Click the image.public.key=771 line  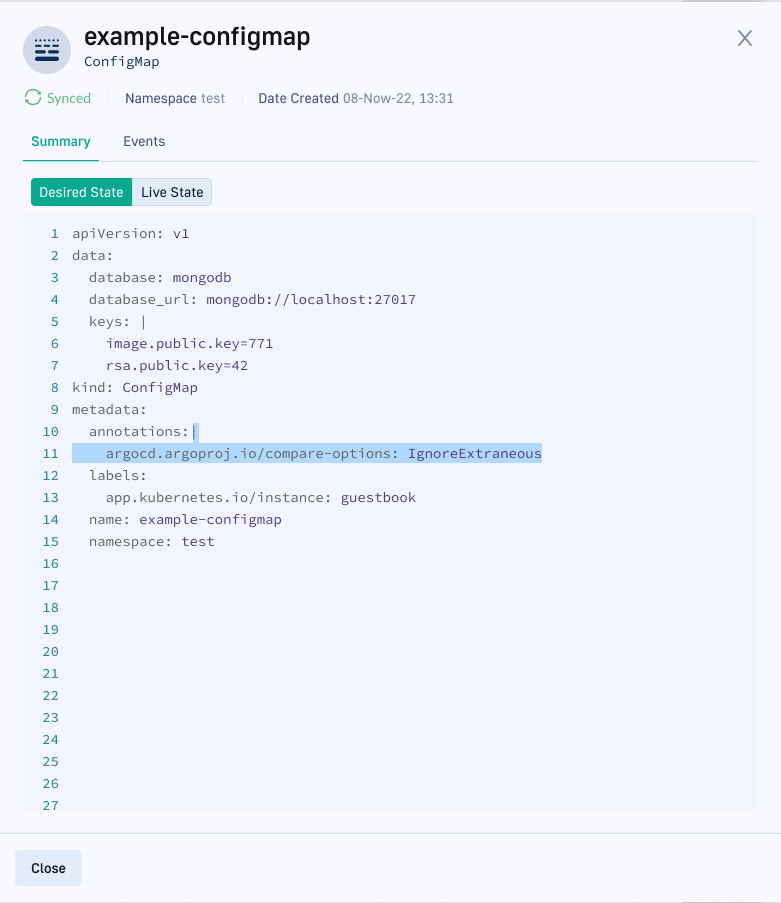[x=189, y=343]
